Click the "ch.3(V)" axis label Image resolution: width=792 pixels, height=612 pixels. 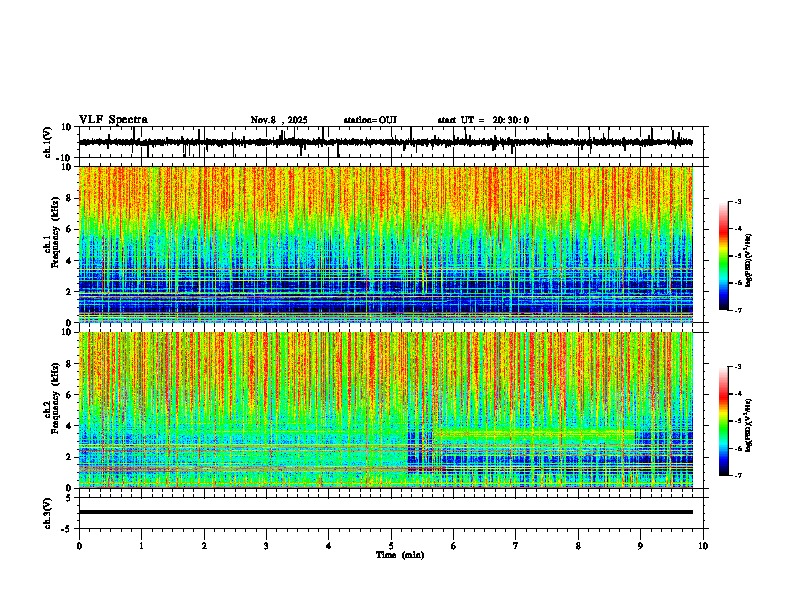point(47,514)
